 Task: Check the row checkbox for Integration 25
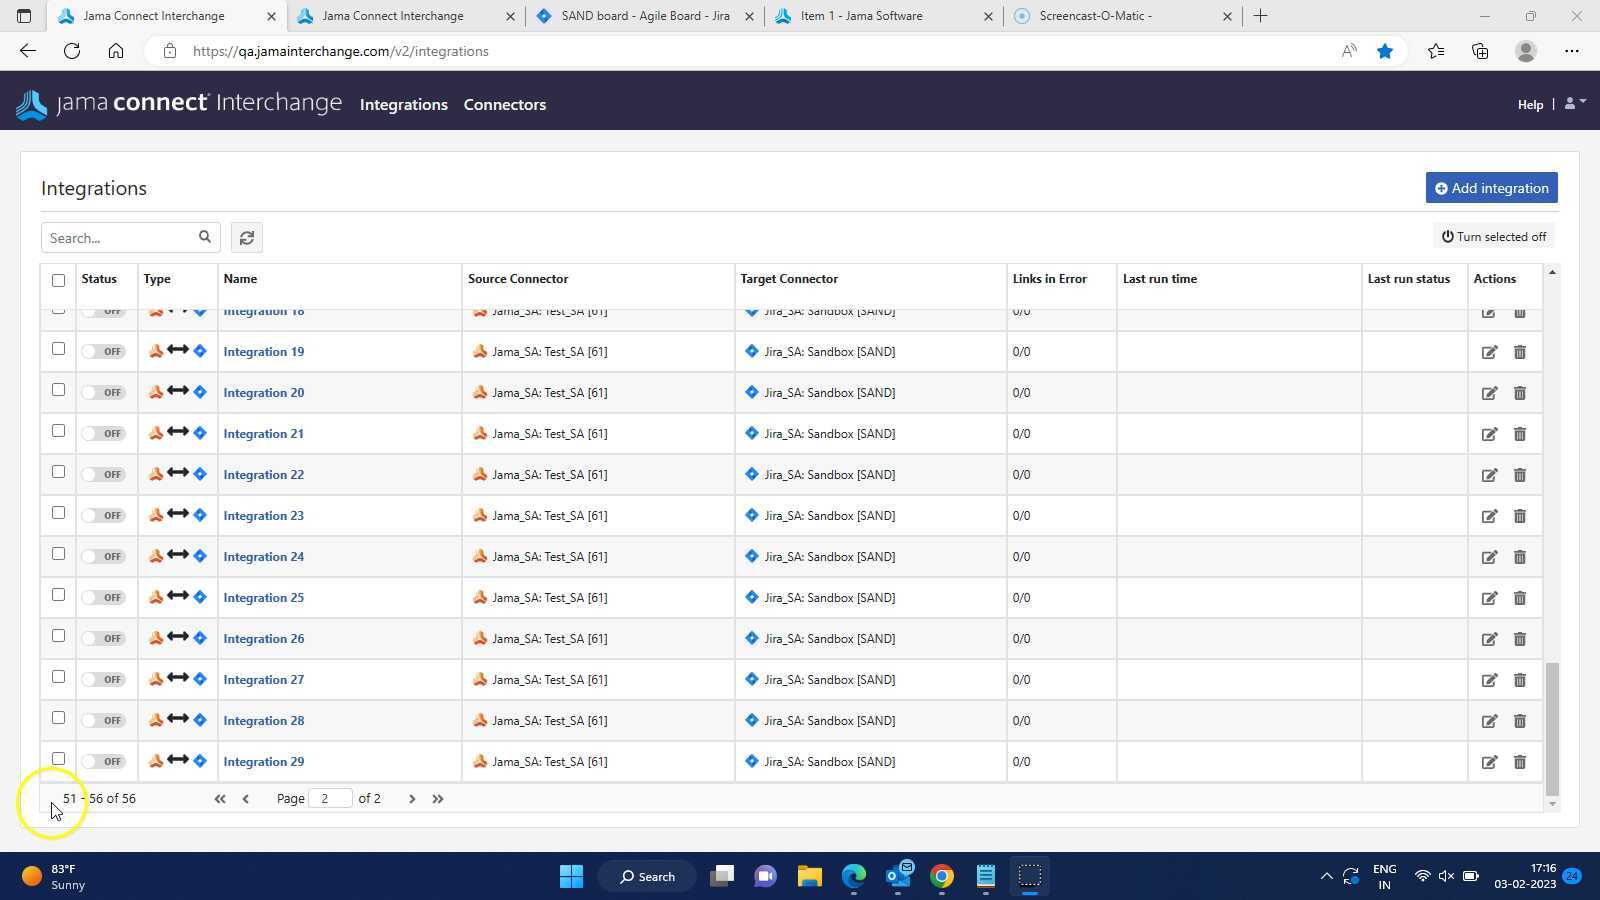[58, 596]
